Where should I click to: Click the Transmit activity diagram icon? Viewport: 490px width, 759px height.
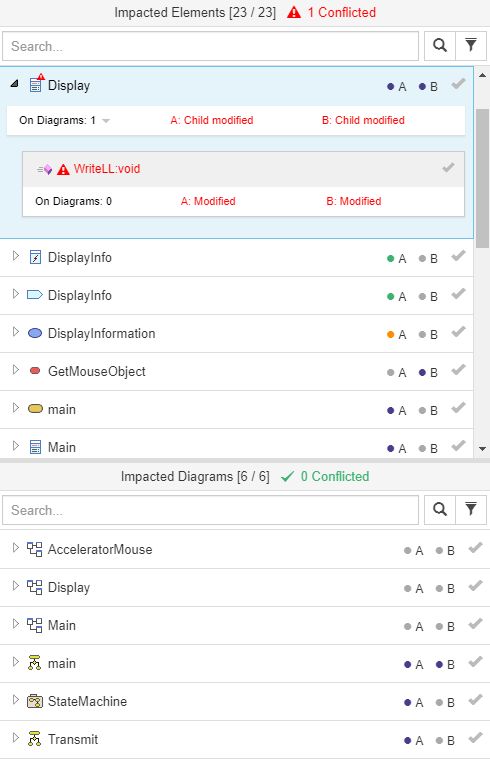tap(34, 739)
